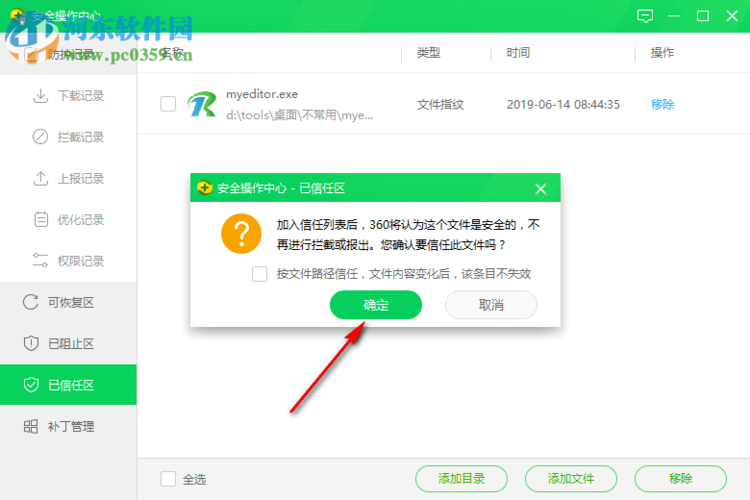Click the 优化记录 clipboard icon
This screenshot has height=500, width=750.
click(x=41, y=220)
